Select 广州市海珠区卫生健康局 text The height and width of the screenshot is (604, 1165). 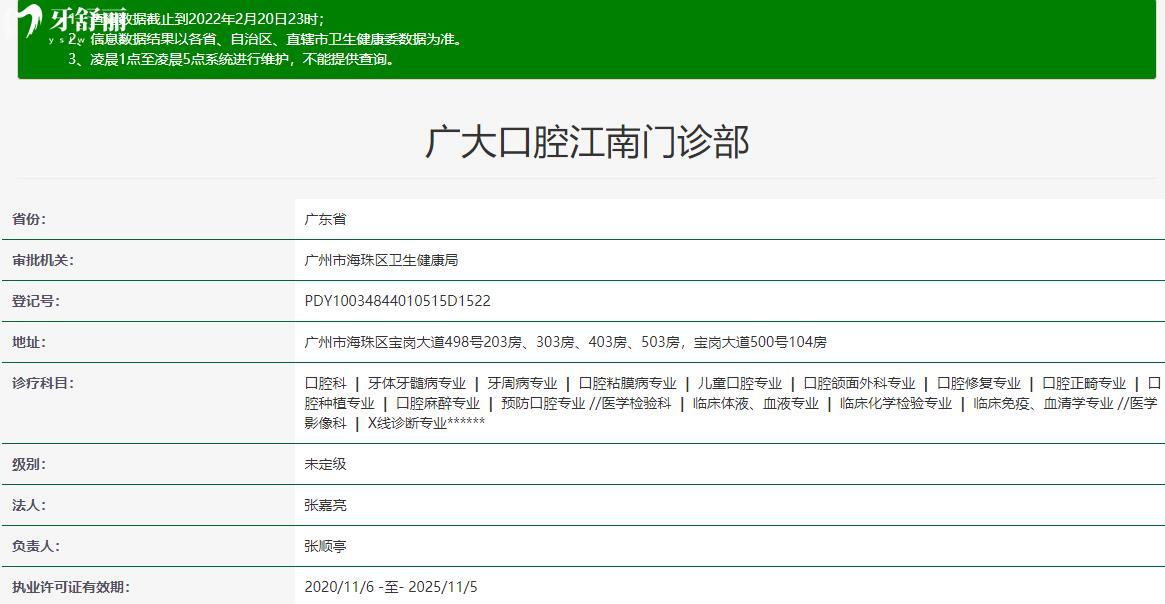pyautogui.click(x=381, y=260)
